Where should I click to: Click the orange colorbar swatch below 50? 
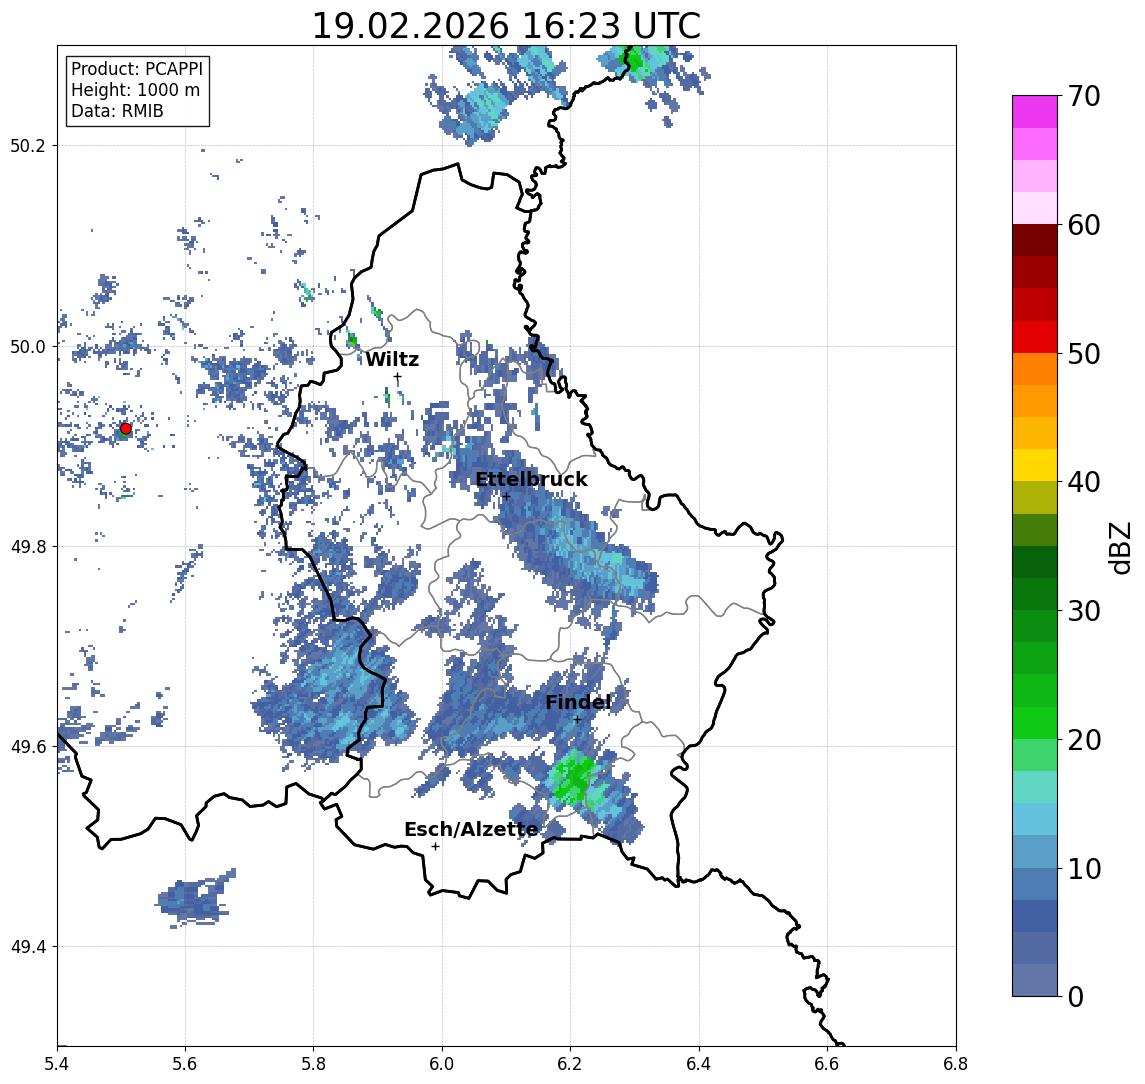[x=1035, y=370]
